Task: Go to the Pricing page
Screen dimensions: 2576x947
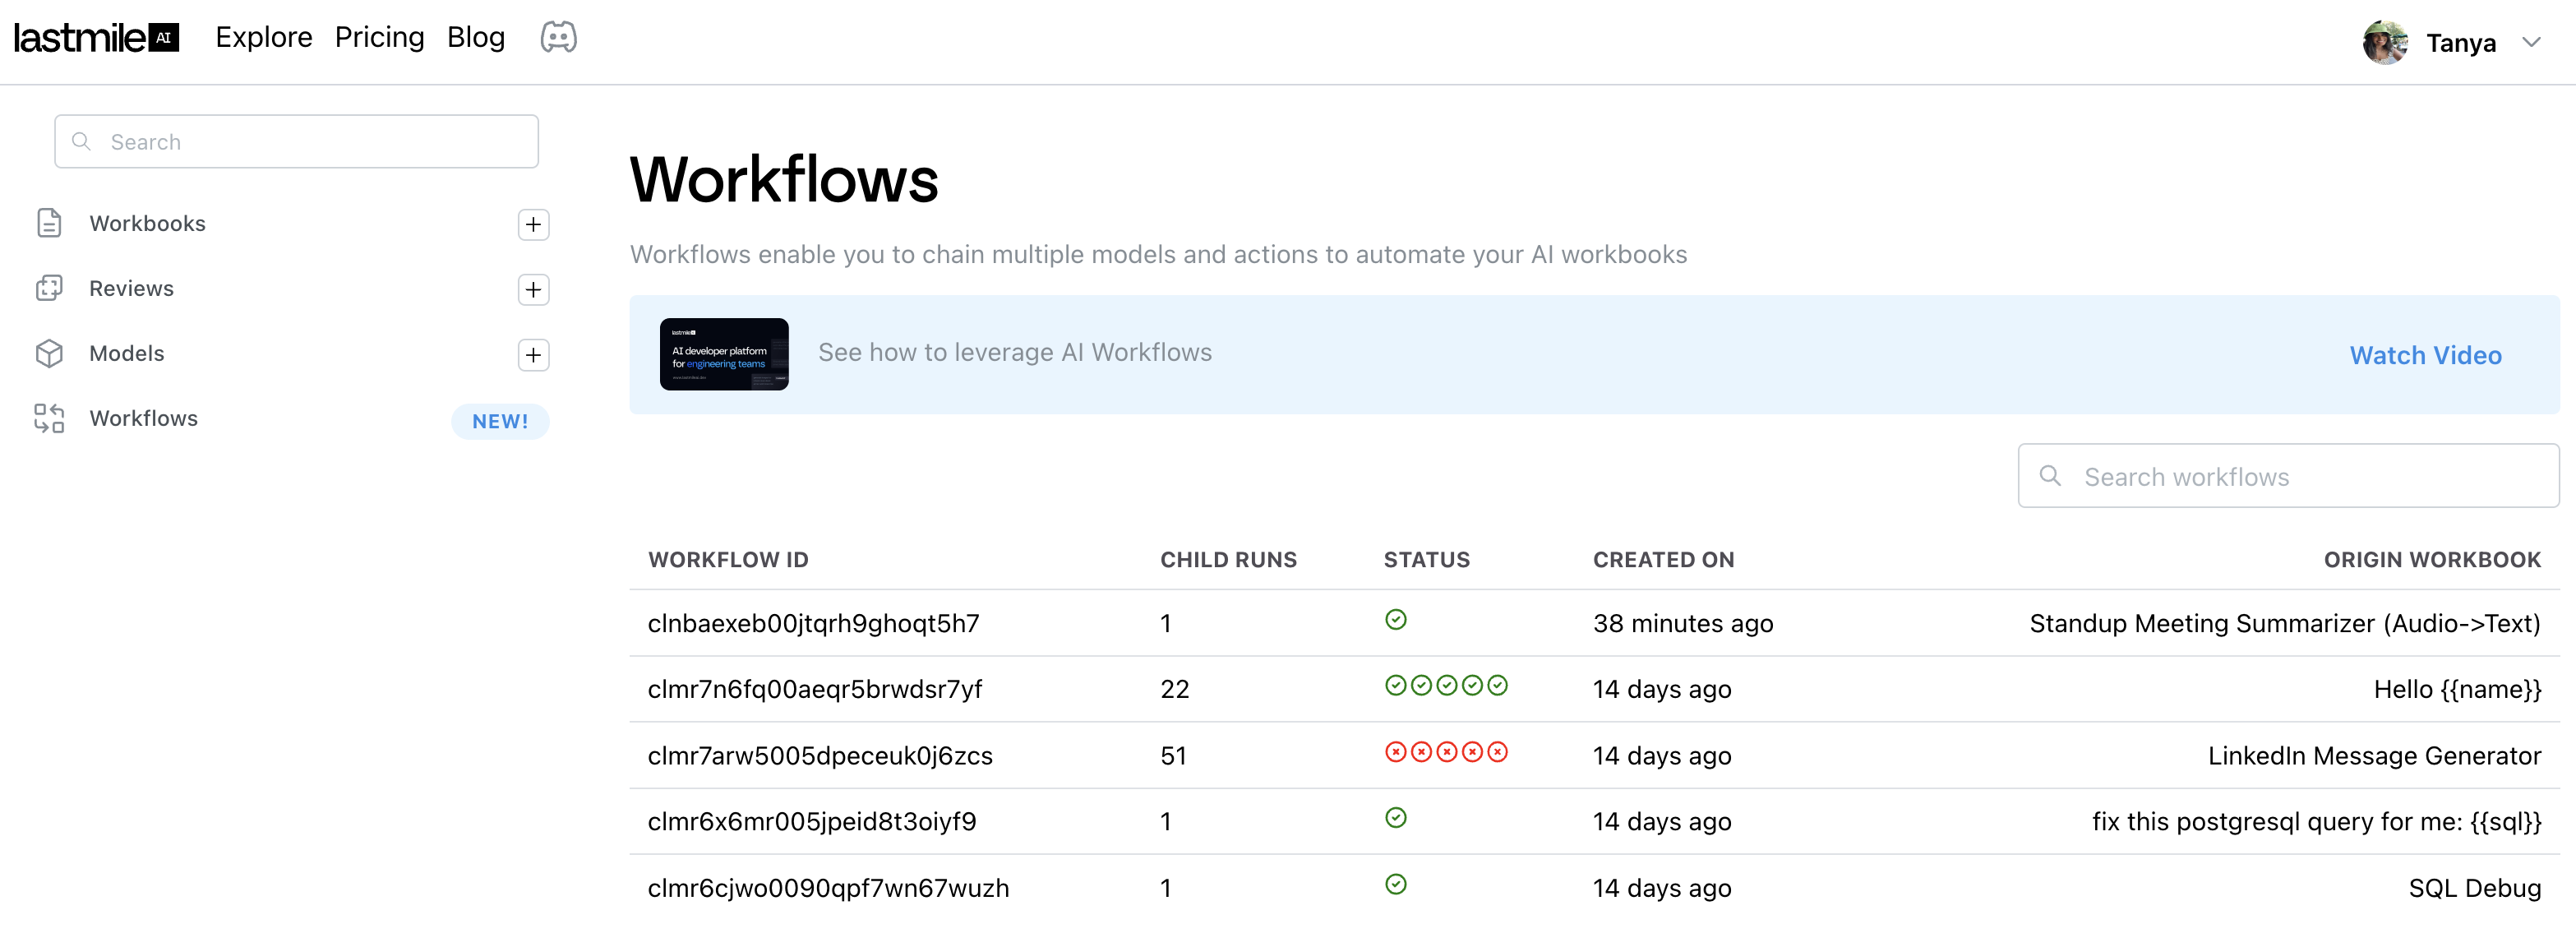Action: [379, 37]
